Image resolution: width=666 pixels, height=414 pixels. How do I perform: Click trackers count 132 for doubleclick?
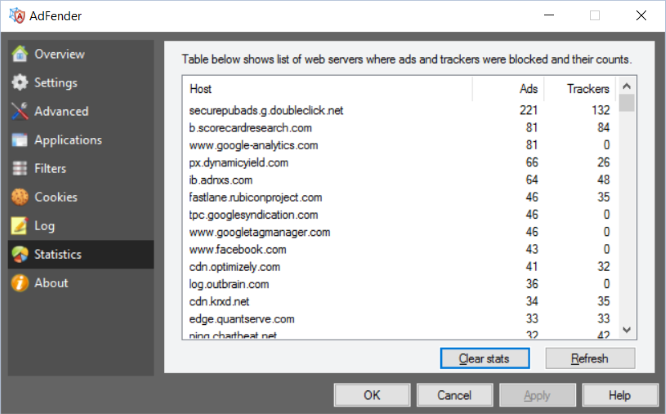click(x=601, y=110)
